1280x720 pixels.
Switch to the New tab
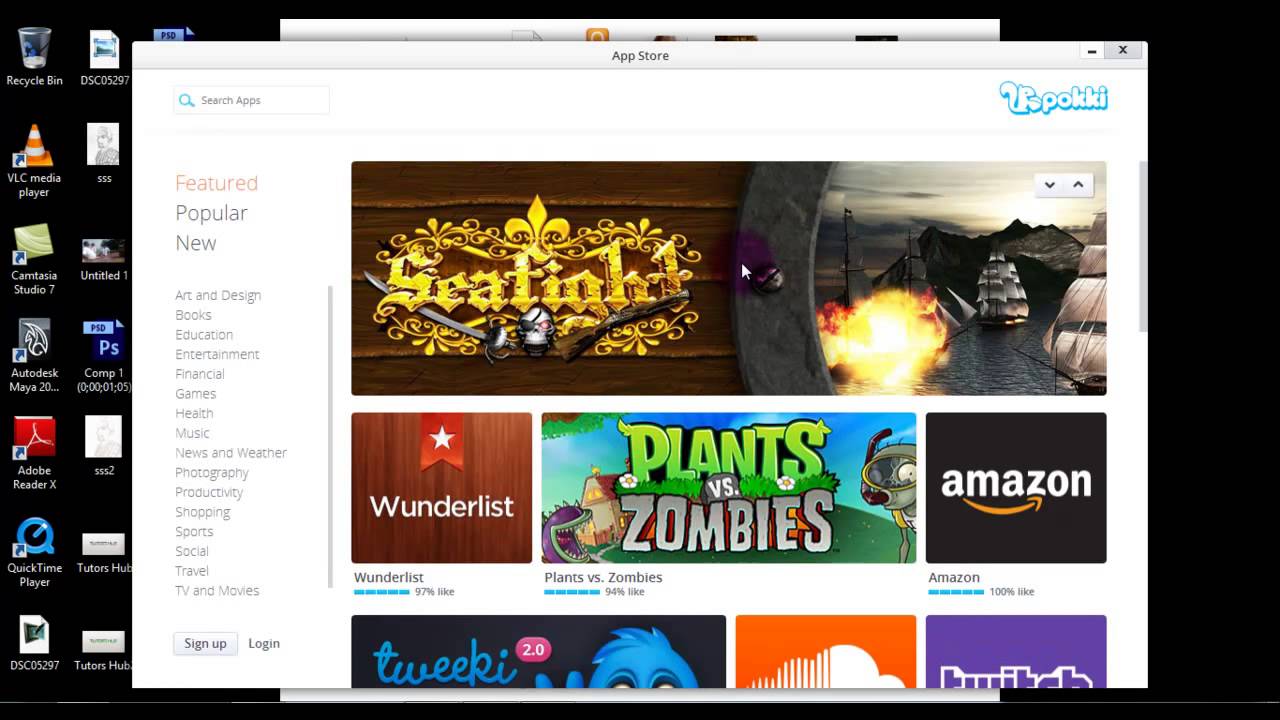click(195, 243)
